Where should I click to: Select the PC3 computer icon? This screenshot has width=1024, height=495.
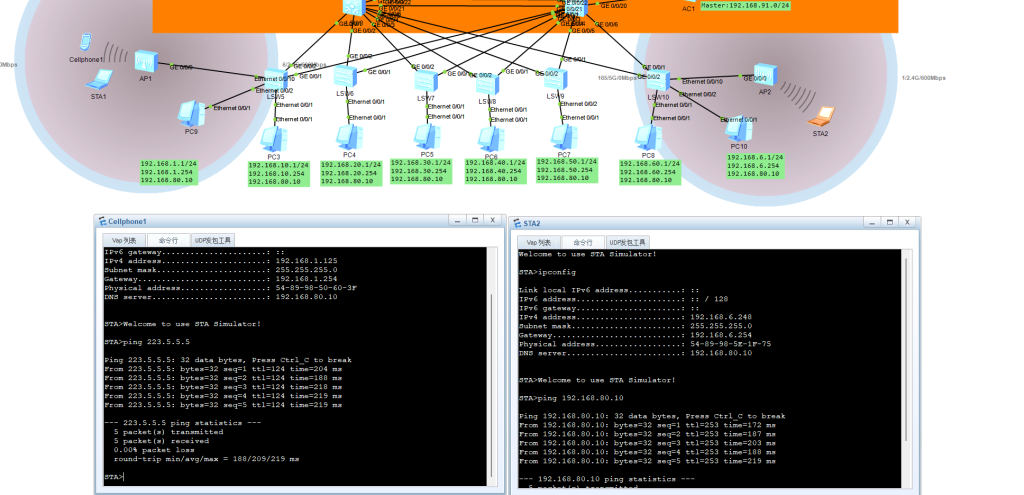(270, 139)
